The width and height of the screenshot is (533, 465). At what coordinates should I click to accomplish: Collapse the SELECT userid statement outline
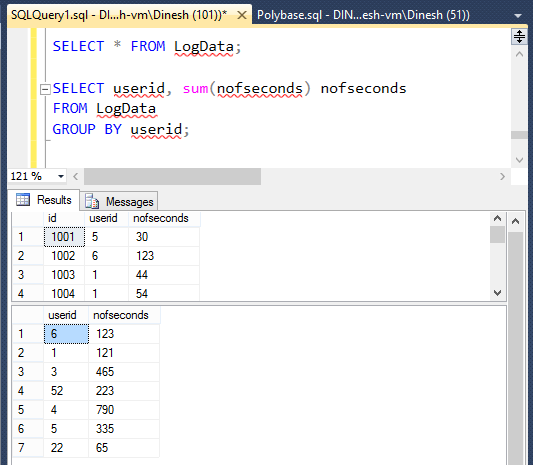[x=45, y=89]
